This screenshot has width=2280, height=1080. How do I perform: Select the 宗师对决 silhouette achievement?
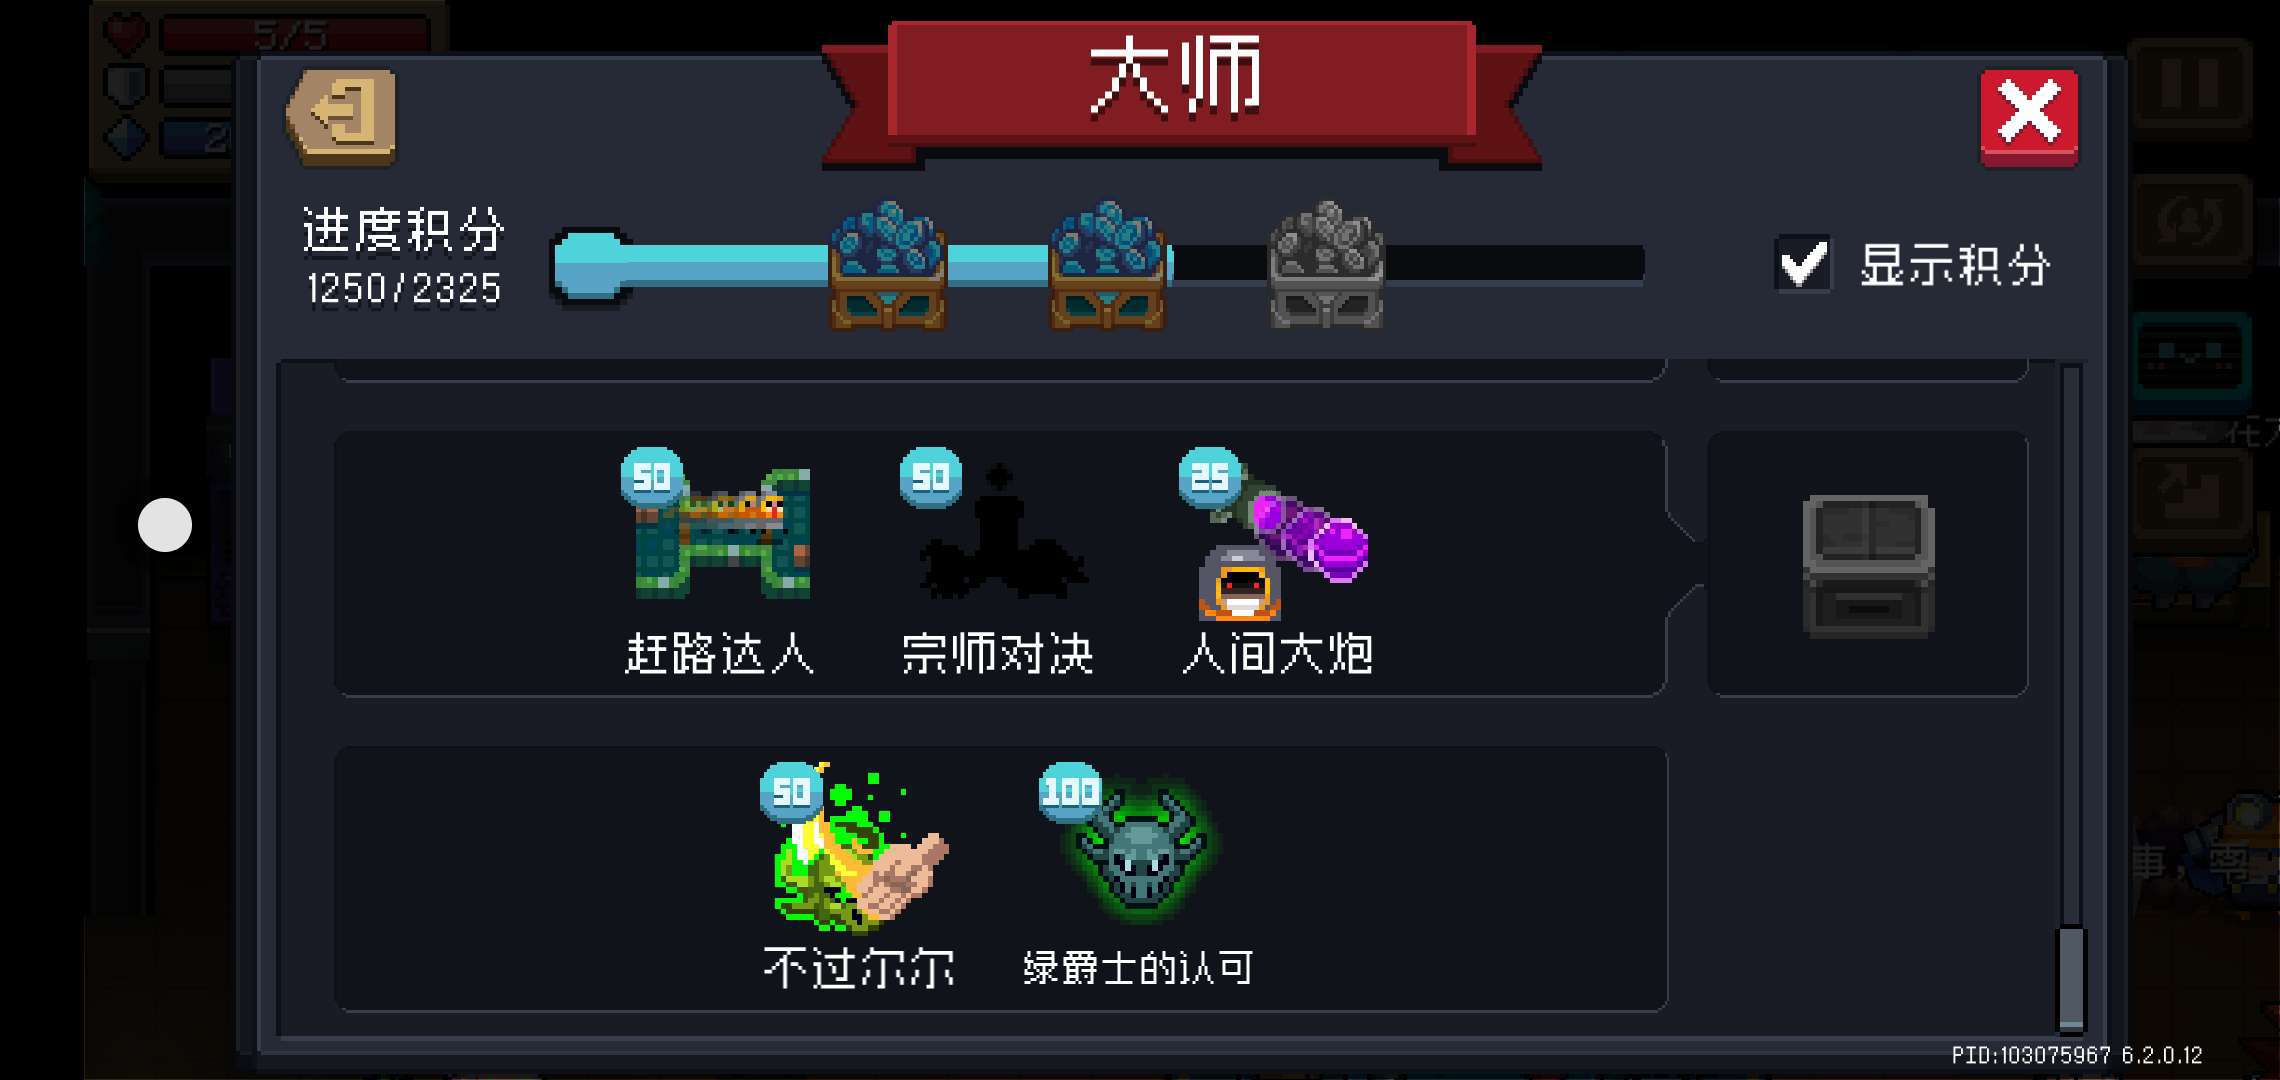coord(1001,533)
